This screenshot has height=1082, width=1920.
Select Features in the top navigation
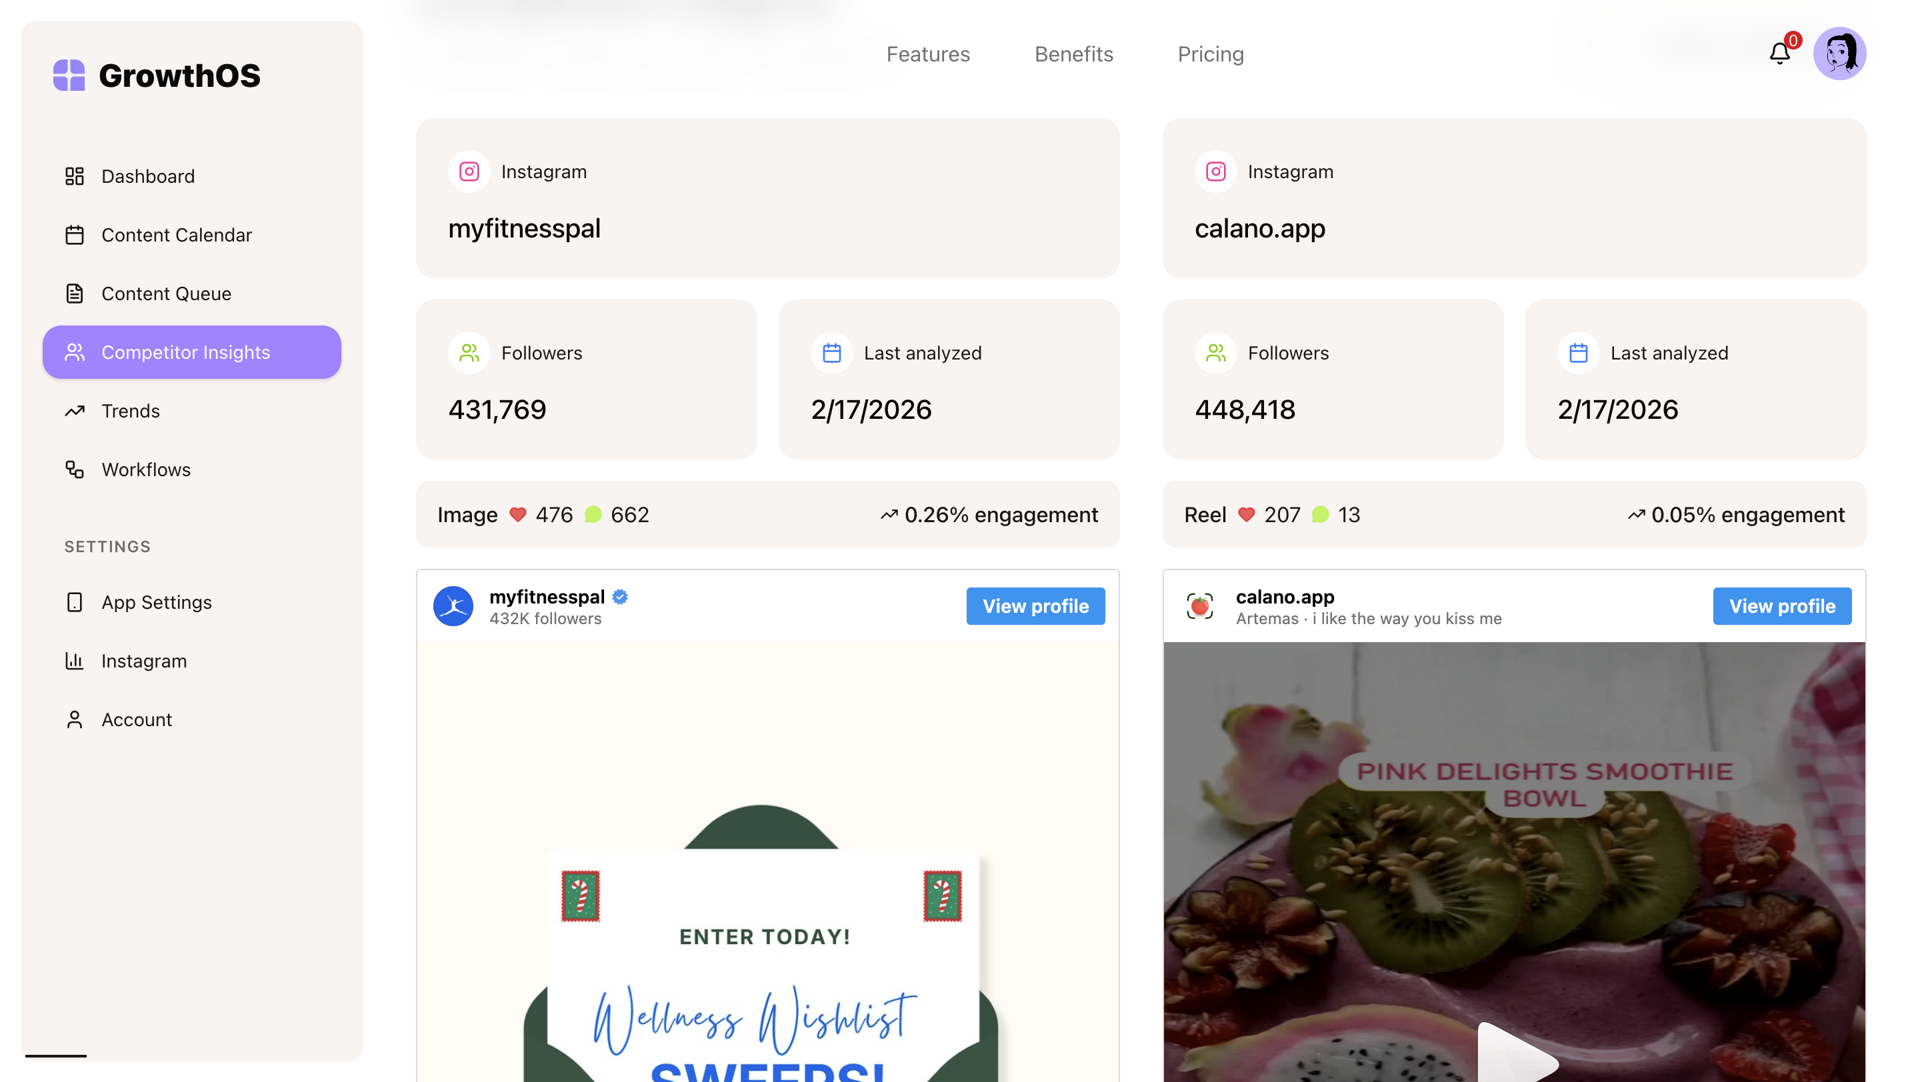(x=928, y=54)
